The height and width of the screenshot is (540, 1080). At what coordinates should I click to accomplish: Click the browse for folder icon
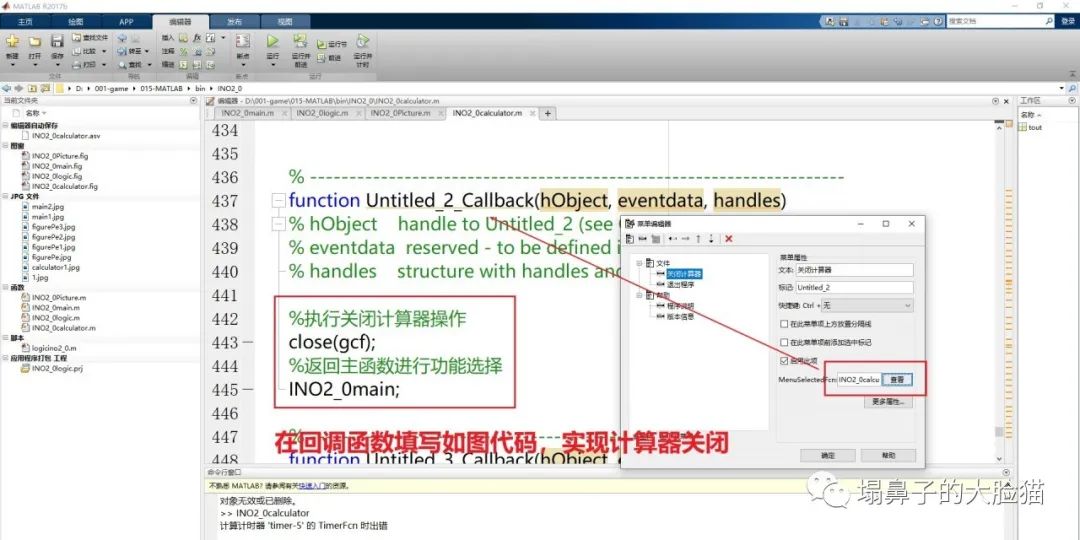(x=45, y=88)
